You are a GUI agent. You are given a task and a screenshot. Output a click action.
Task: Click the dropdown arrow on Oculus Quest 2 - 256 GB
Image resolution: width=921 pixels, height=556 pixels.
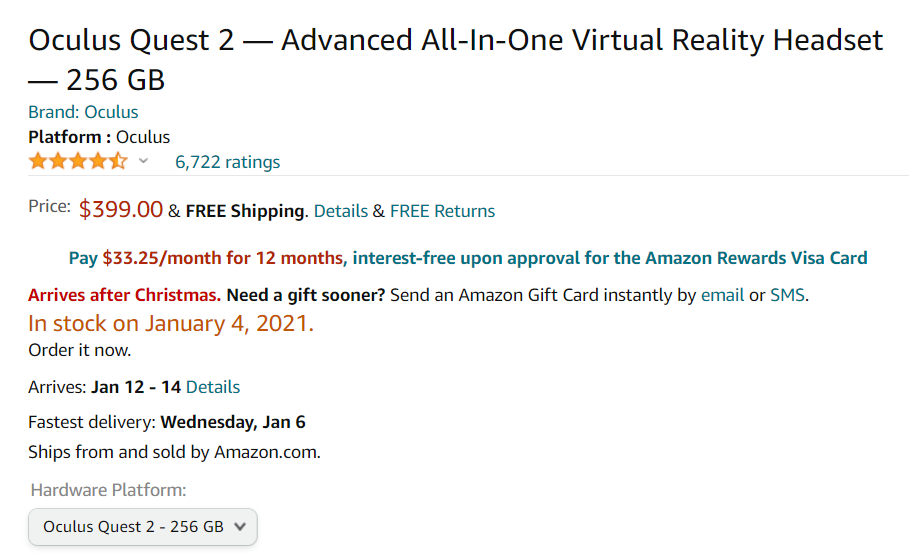(240, 527)
